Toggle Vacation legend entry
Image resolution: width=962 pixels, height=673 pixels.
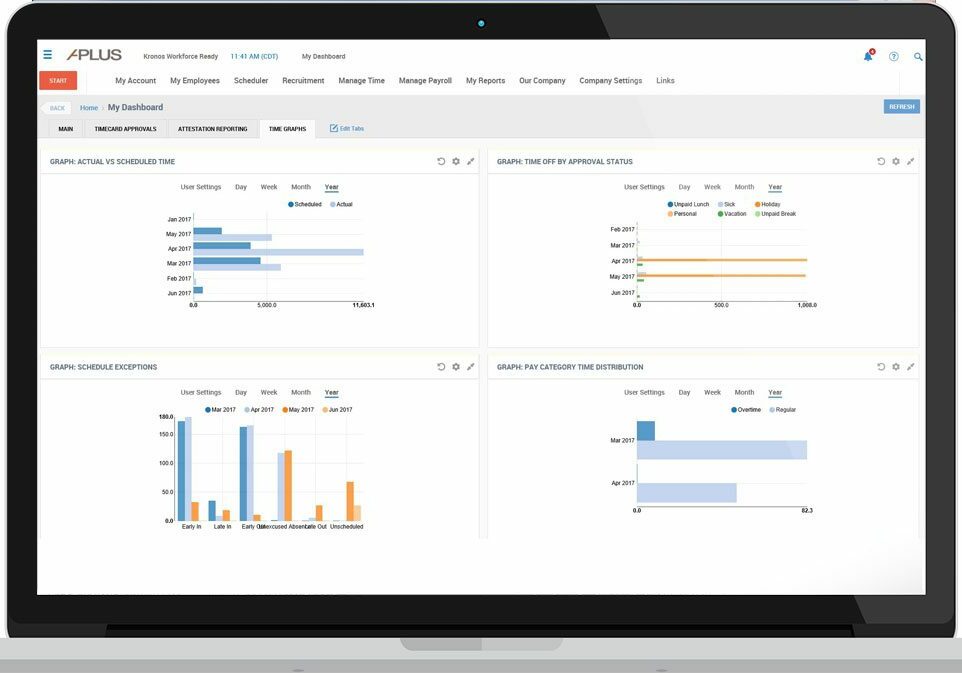tap(732, 214)
